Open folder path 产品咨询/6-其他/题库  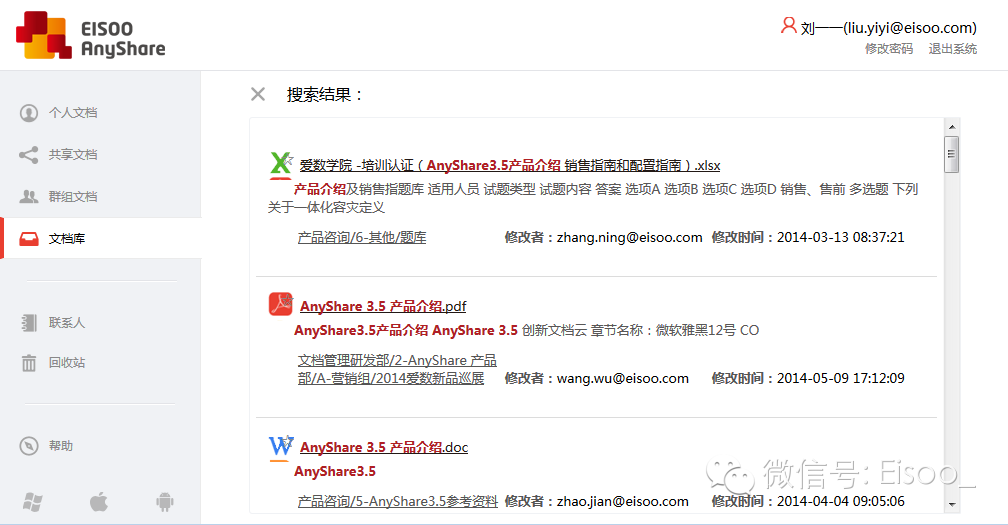pyautogui.click(x=362, y=237)
